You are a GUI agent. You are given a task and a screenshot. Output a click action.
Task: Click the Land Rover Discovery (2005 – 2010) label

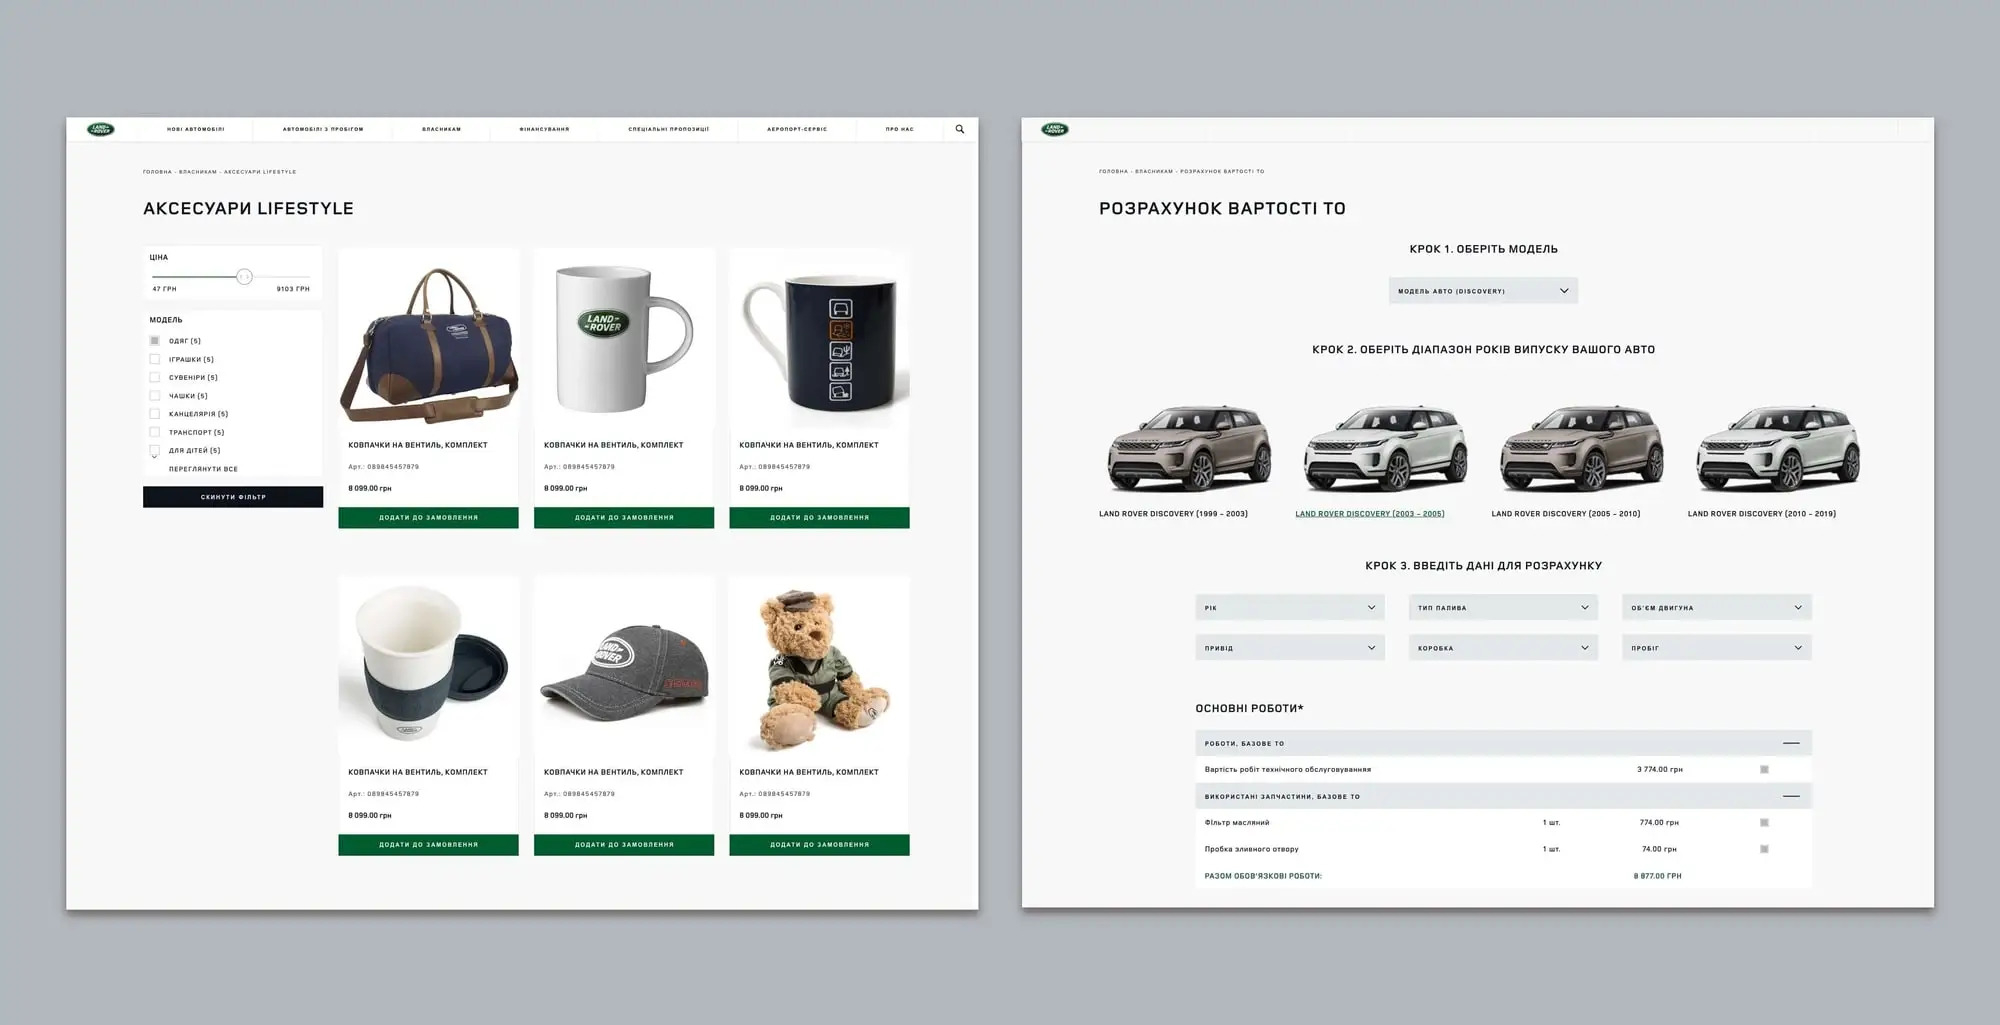pos(1566,514)
